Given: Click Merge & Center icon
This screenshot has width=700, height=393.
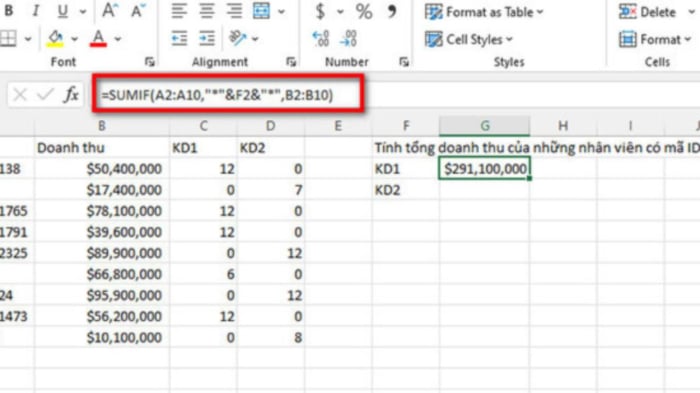Looking at the screenshot, I should coord(261,11).
